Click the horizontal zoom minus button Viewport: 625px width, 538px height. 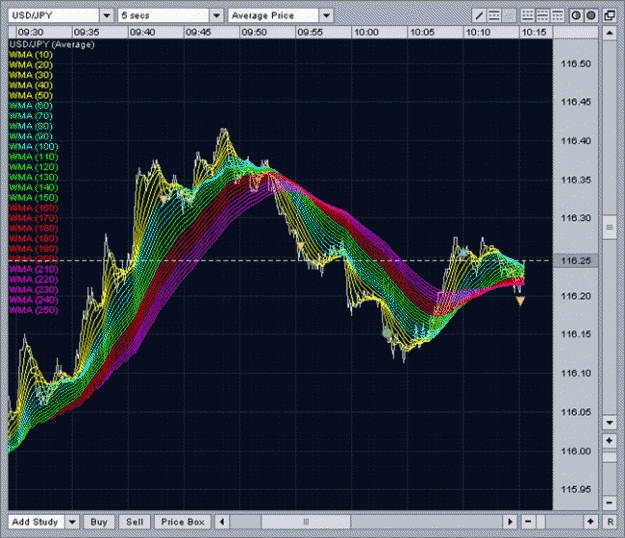pyautogui.click(x=528, y=522)
